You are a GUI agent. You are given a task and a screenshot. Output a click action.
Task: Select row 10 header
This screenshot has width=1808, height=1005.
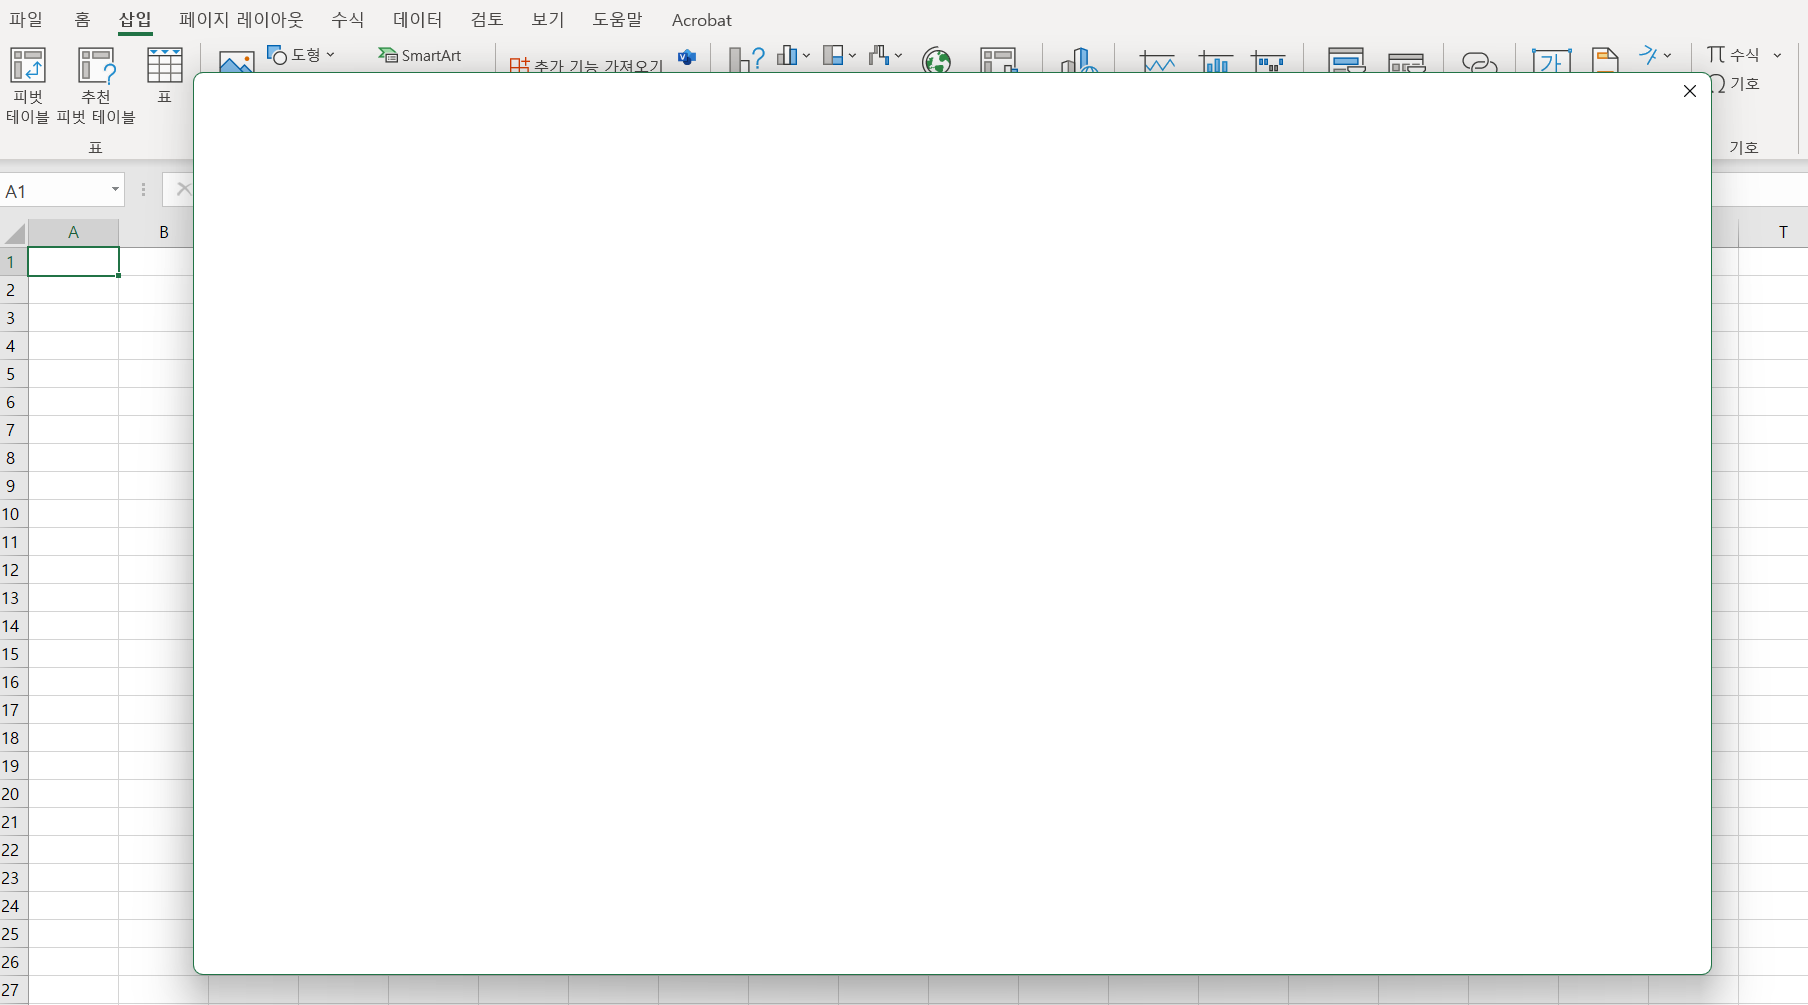coord(12,514)
